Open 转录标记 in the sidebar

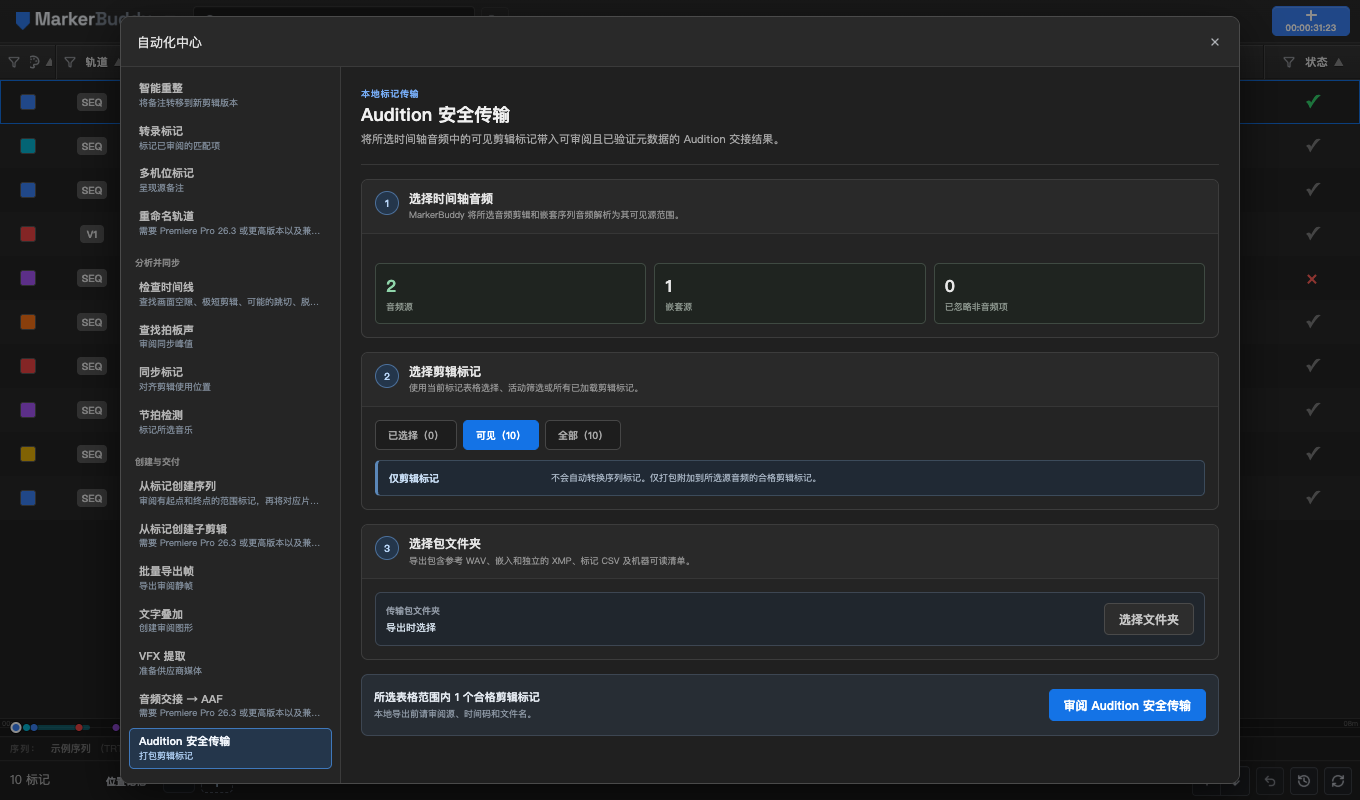pos(230,138)
